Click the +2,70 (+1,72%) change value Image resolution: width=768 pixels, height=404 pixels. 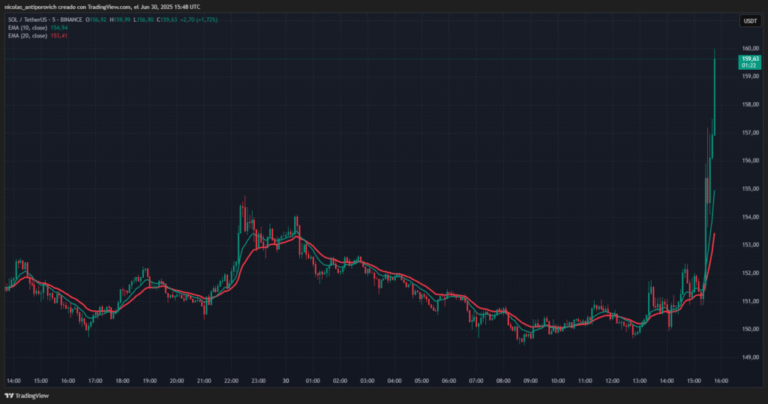point(199,20)
